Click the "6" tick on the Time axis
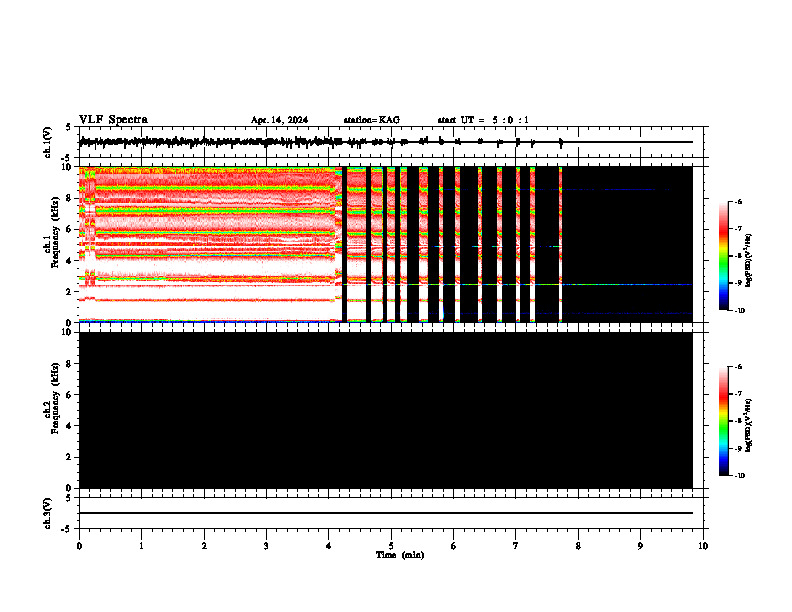This screenshot has height=612, width=792. pos(454,546)
